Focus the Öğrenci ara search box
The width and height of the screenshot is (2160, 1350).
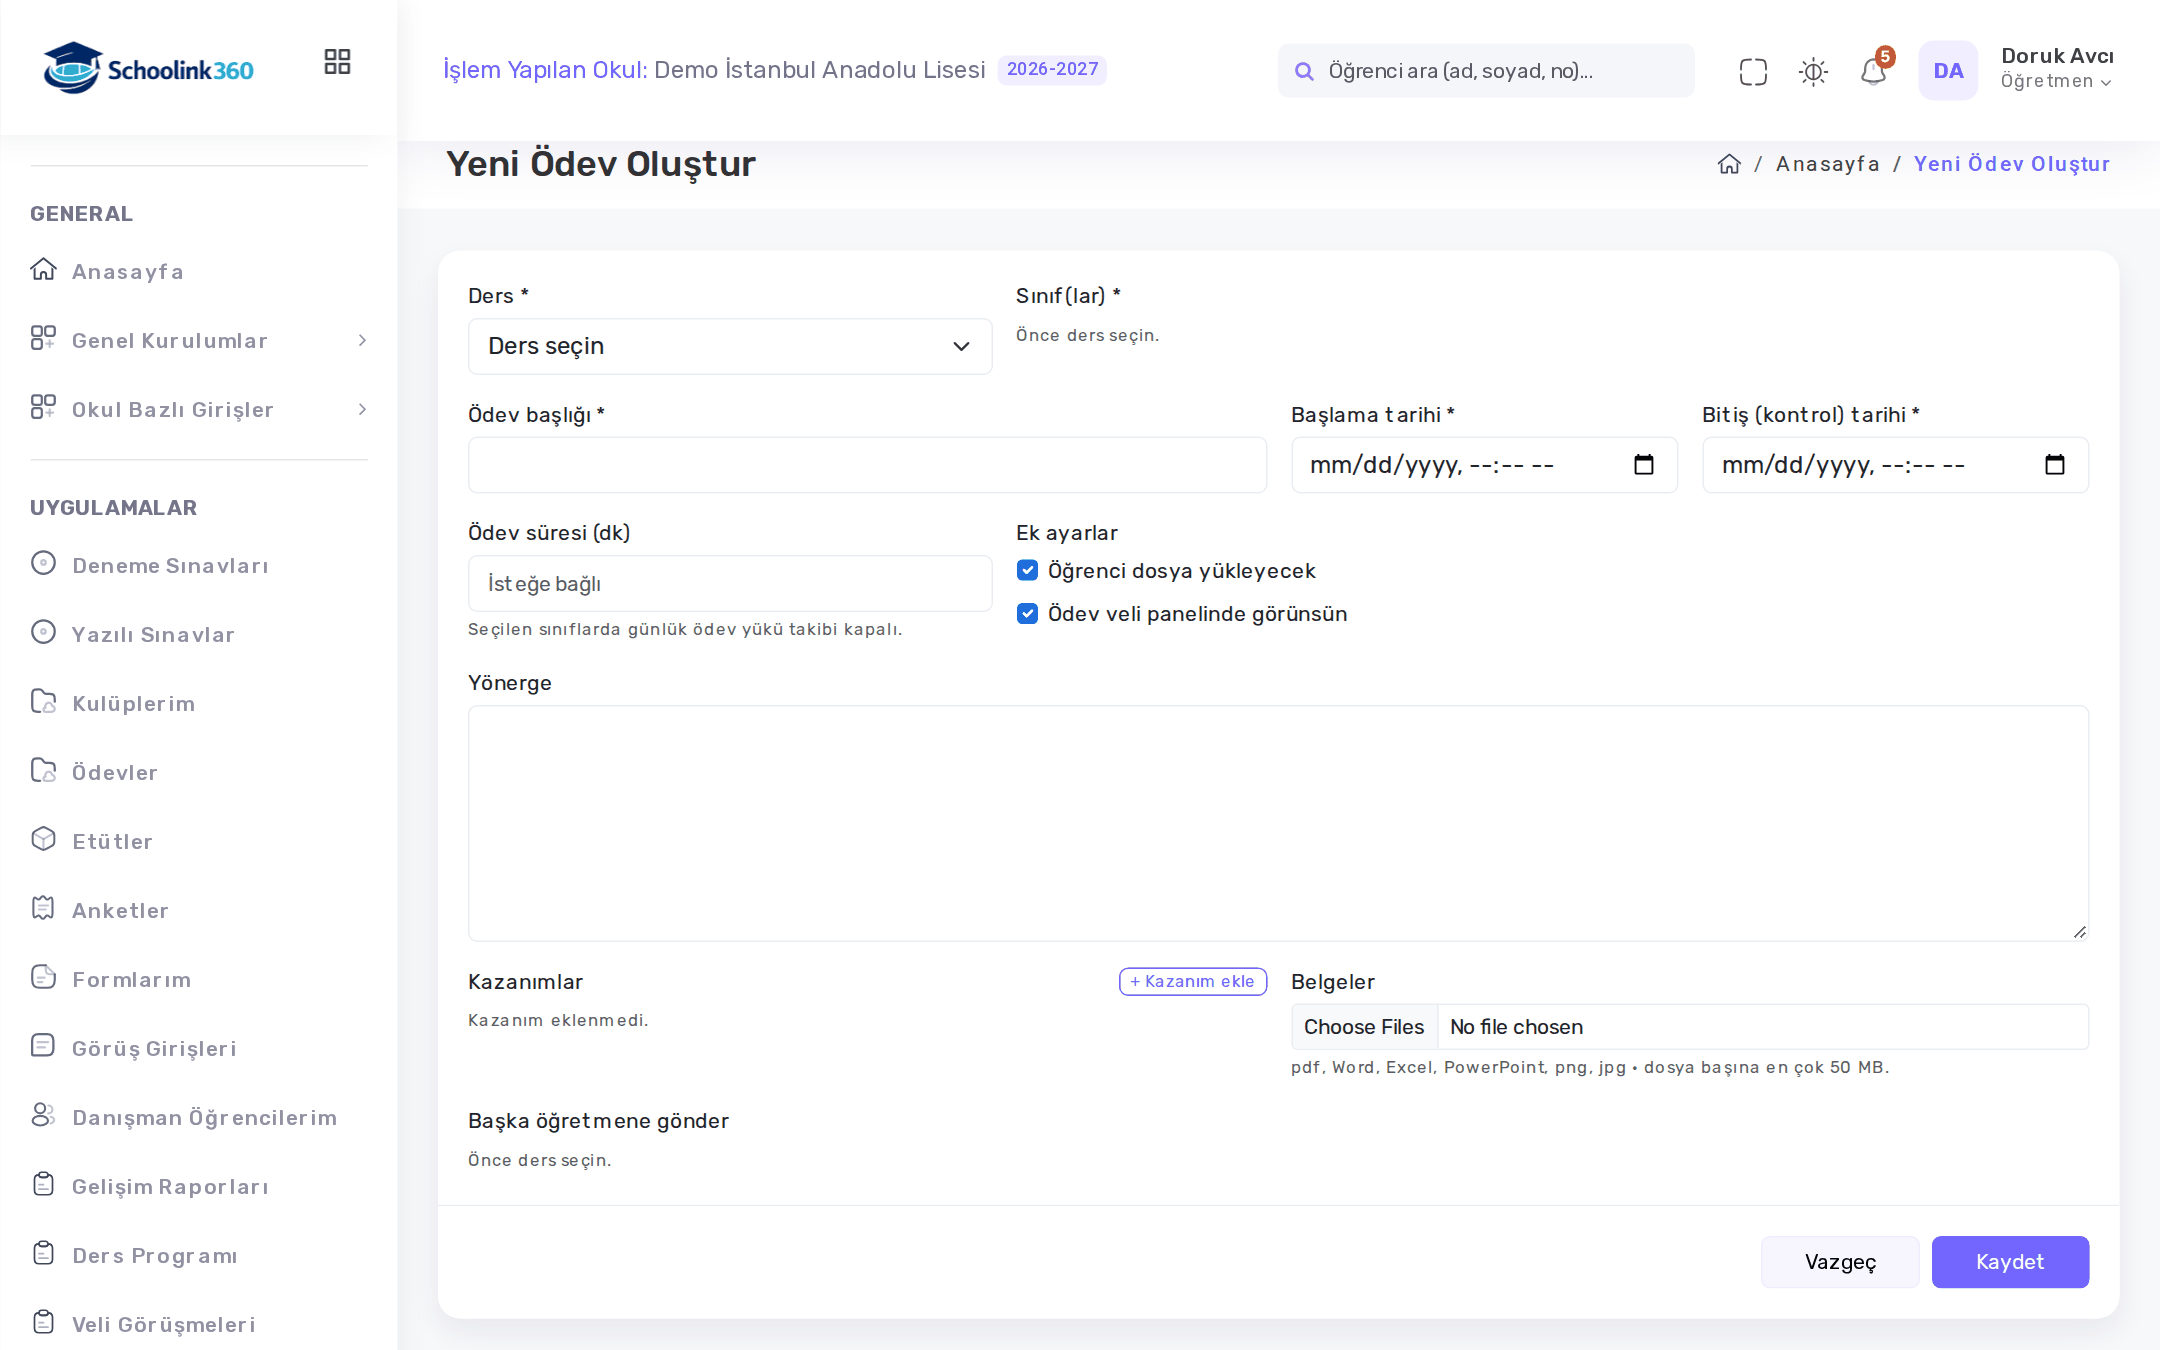tap(1486, 71)
